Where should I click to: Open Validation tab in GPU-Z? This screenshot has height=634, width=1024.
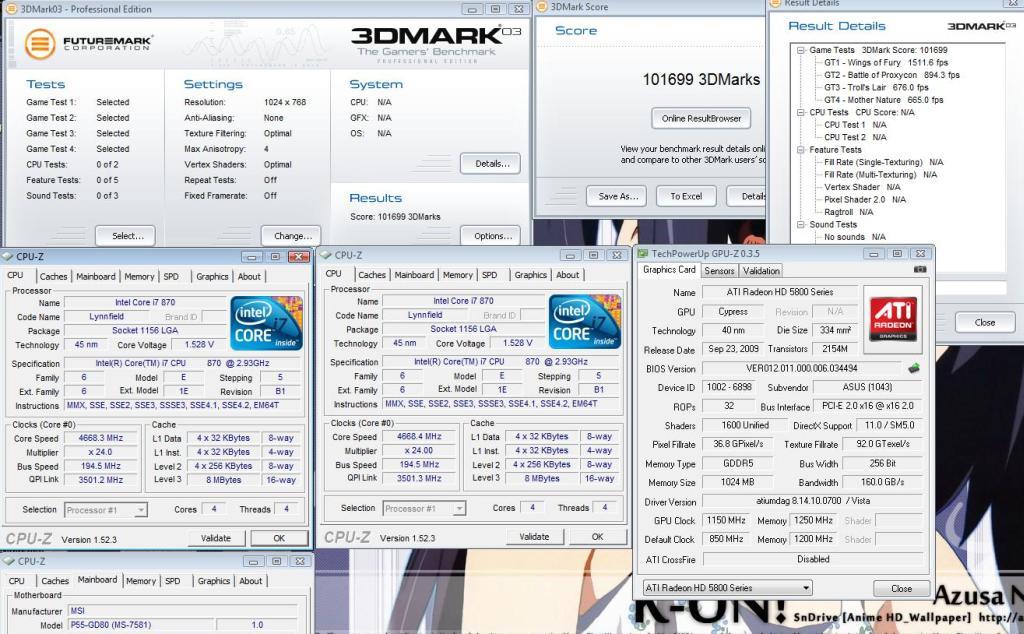761,270
